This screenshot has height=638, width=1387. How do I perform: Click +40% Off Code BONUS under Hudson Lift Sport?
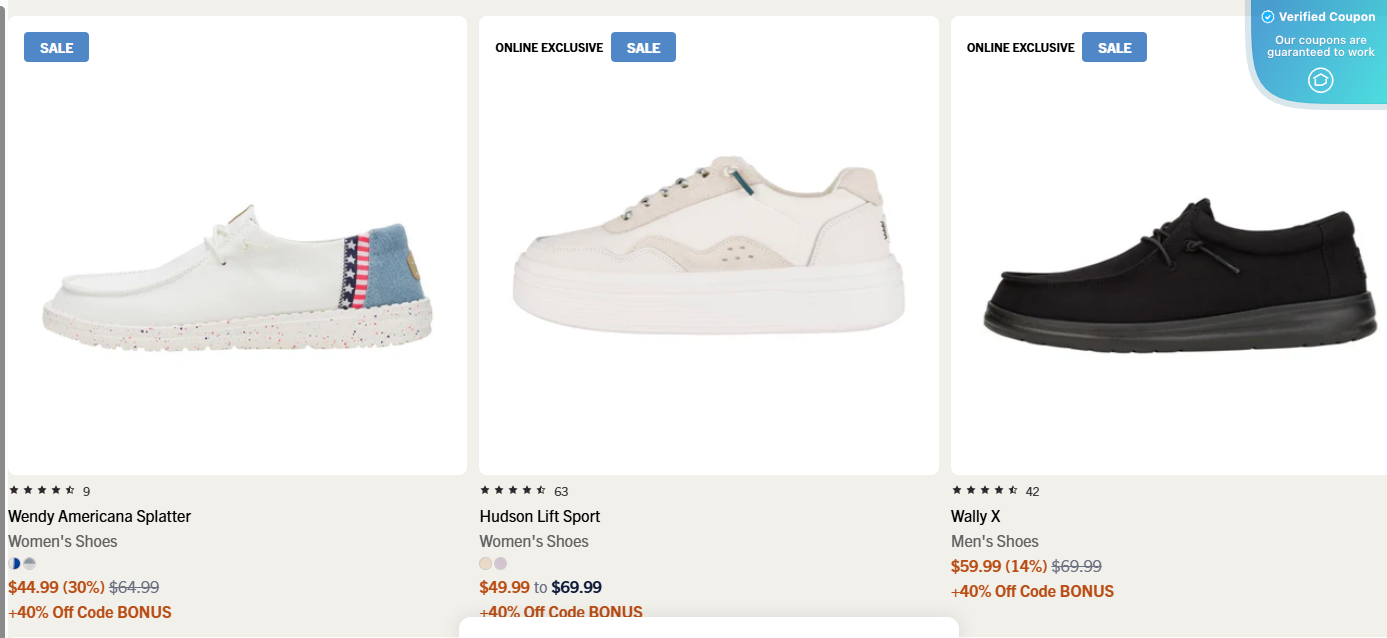coord(561,611)
